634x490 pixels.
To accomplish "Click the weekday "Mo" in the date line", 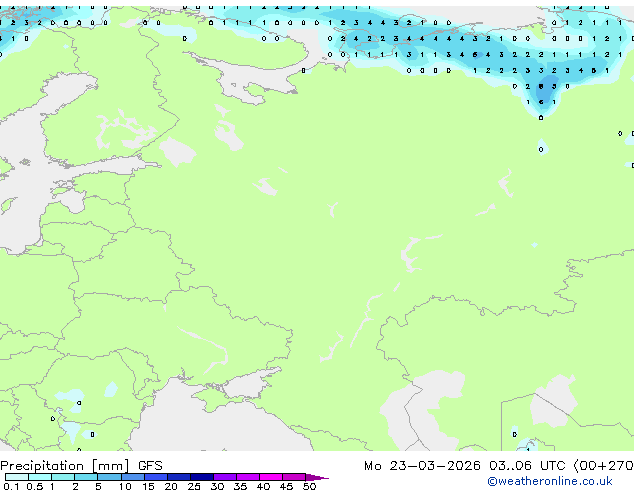I will click(x=372, y=466).
